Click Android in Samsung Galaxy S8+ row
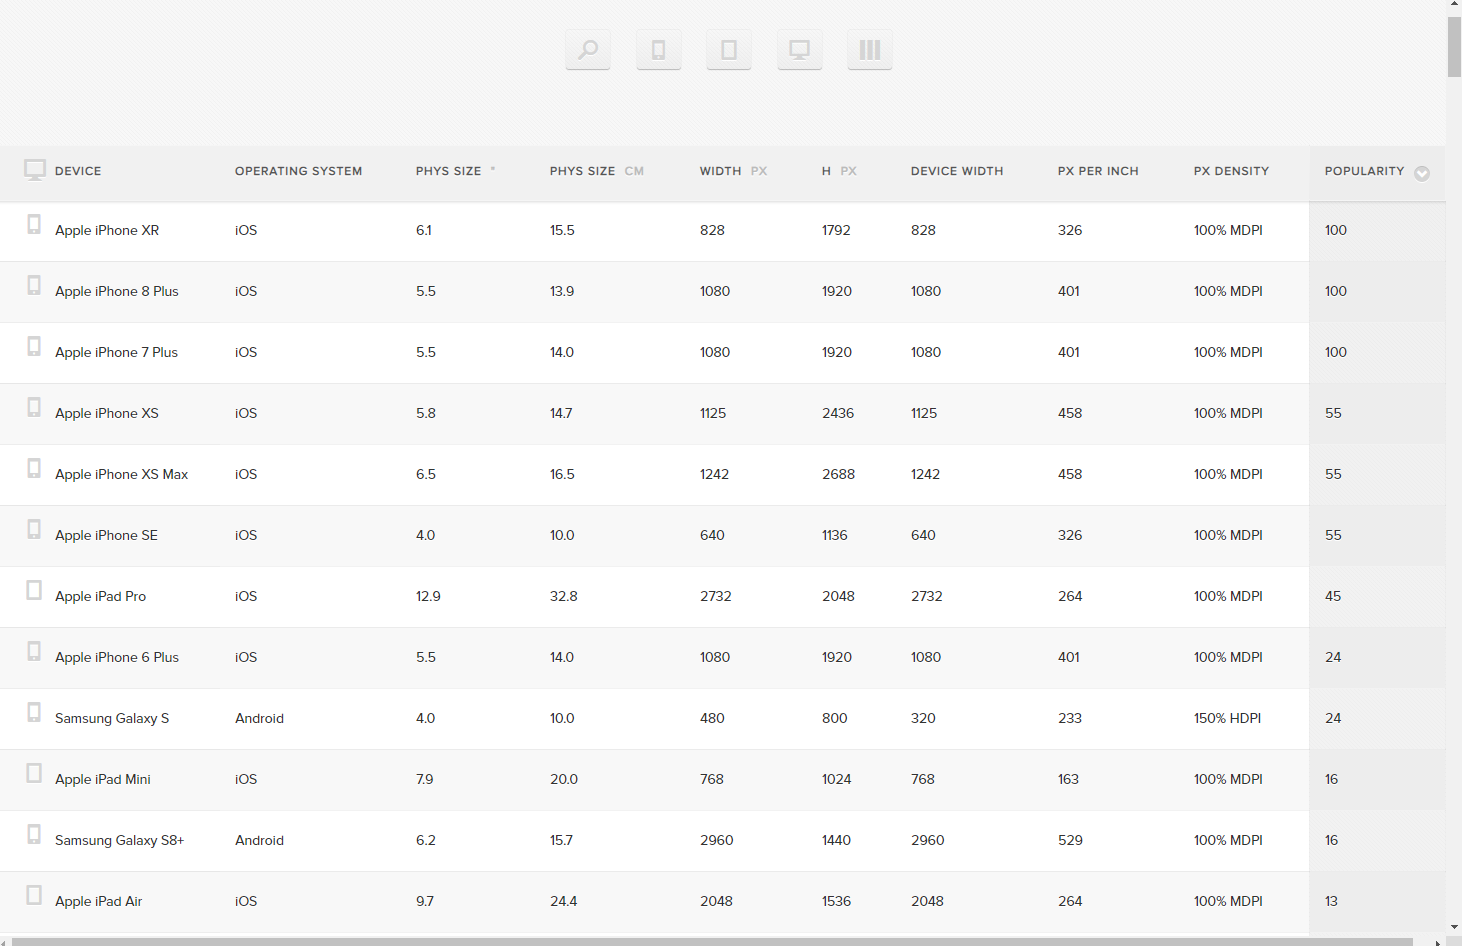 pos(259,840)
